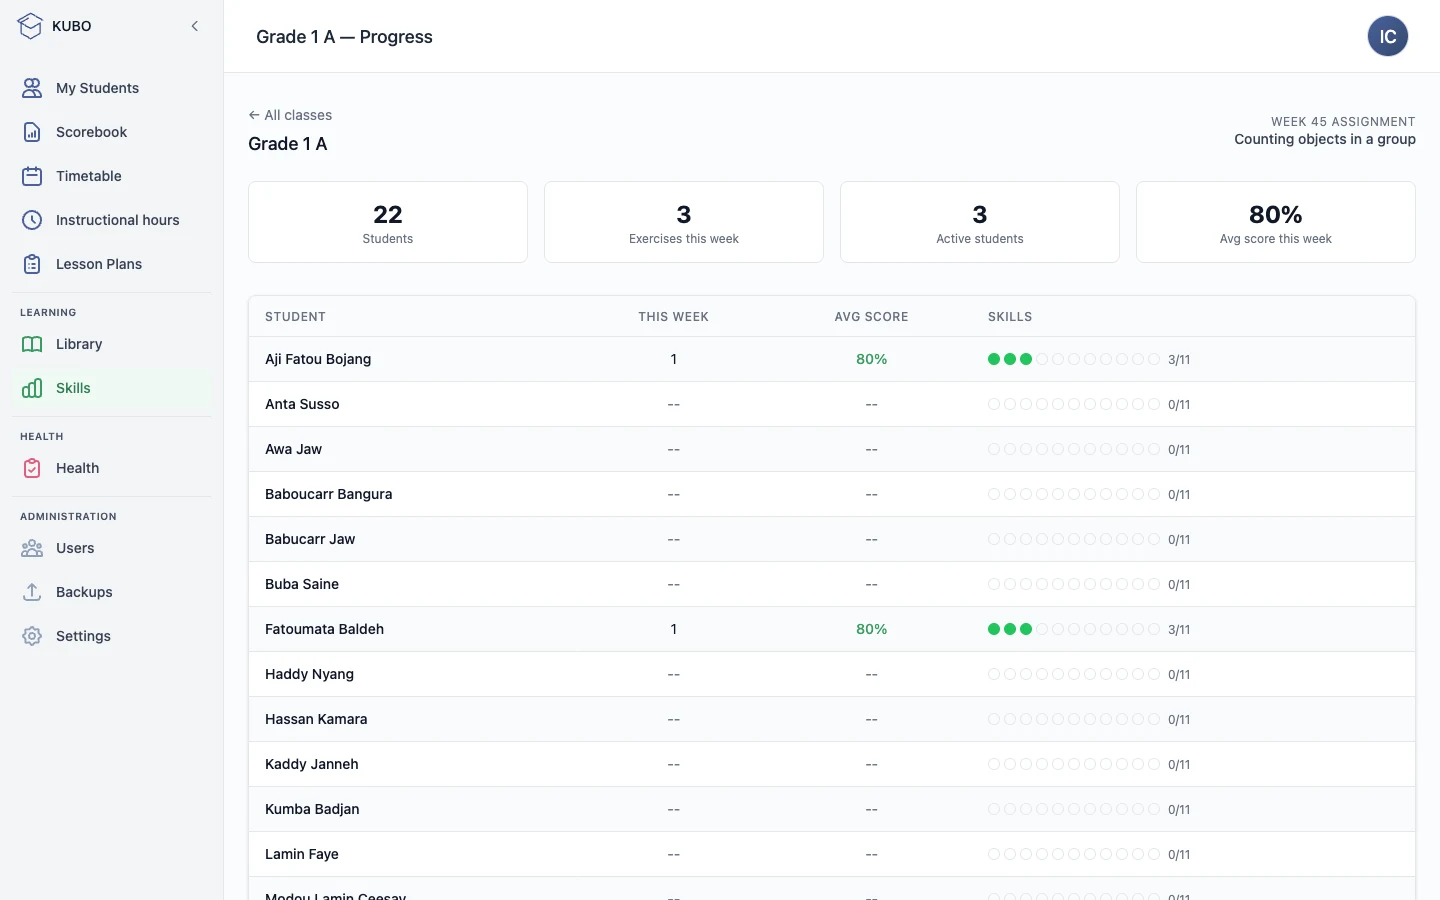The height and width of the screenshot is (900, 1440).
Task: Open the IC user avatar
Action: click(1388, 36)
